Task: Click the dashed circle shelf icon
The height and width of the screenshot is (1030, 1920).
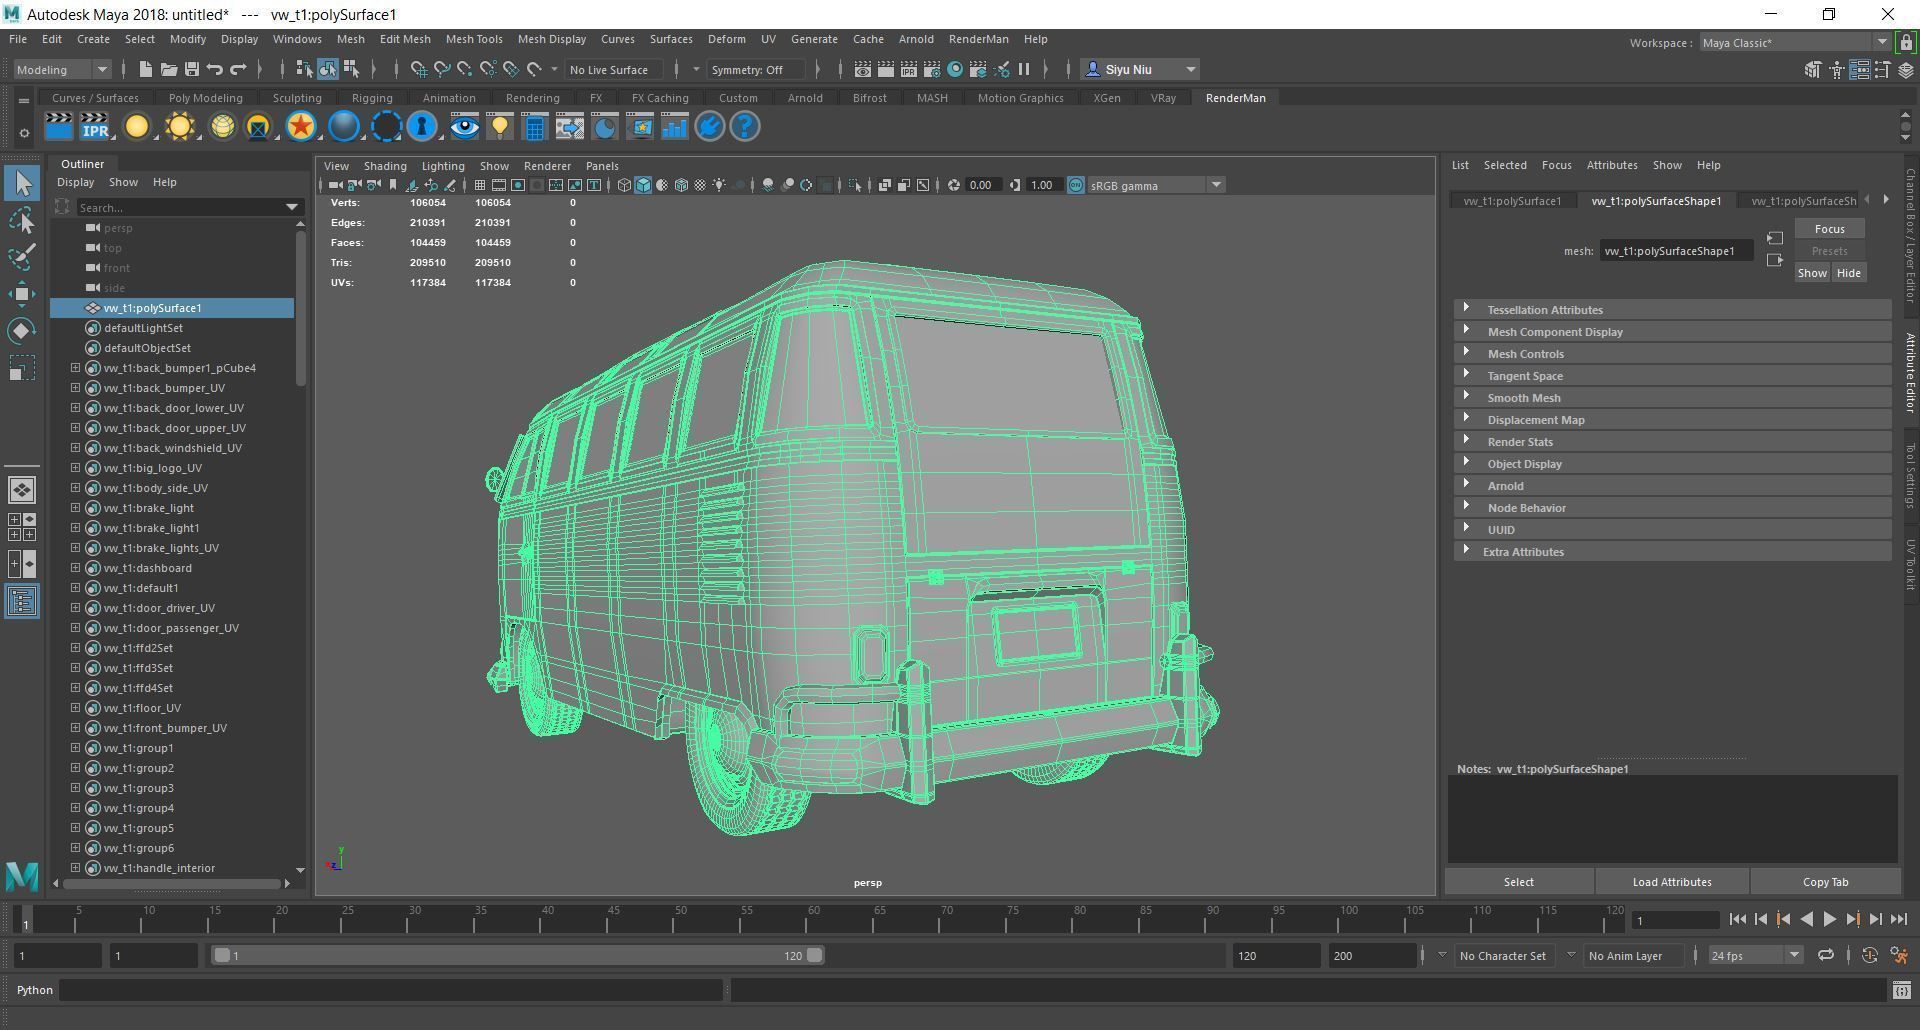Action: point(387,127)
